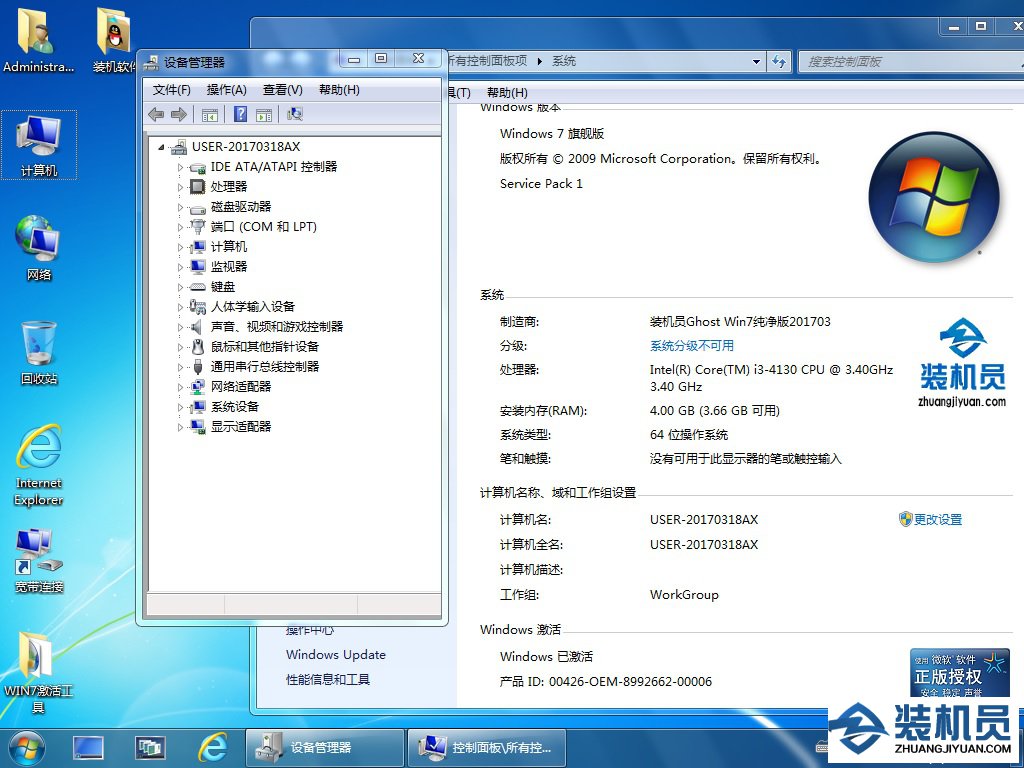Click the 更改设置 link
1024x768 pixels.
click(x=937, y=520)
